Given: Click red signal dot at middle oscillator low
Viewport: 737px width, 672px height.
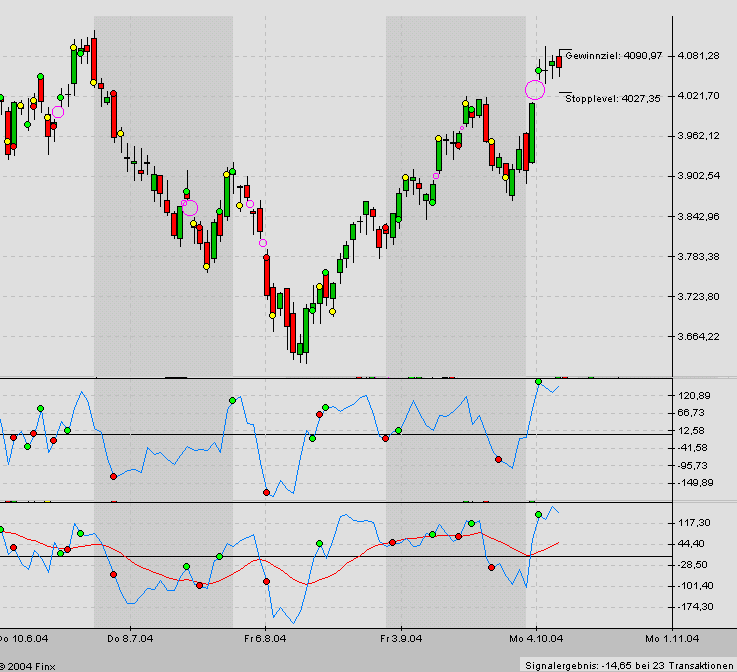Looking at the screenshot, I should [266, 492].
